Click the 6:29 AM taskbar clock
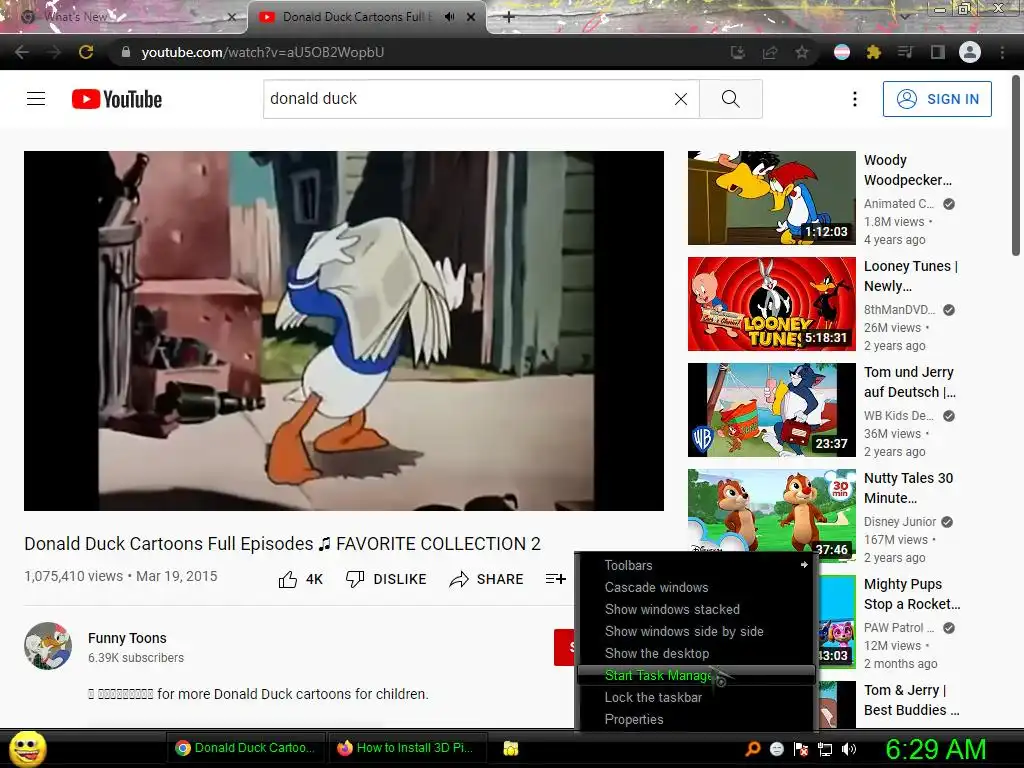Viewport: 1024px width, 768px height. [x=935, y=749]
